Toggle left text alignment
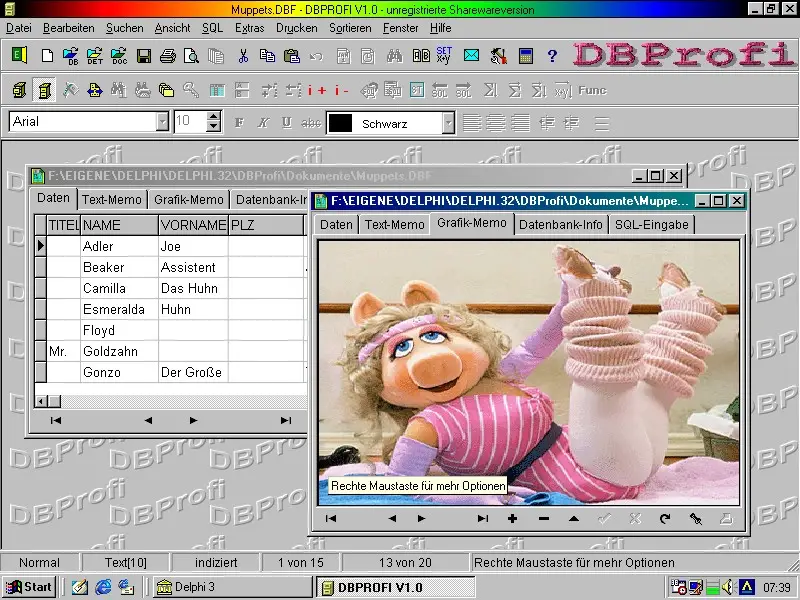 (x=472, y=123)
